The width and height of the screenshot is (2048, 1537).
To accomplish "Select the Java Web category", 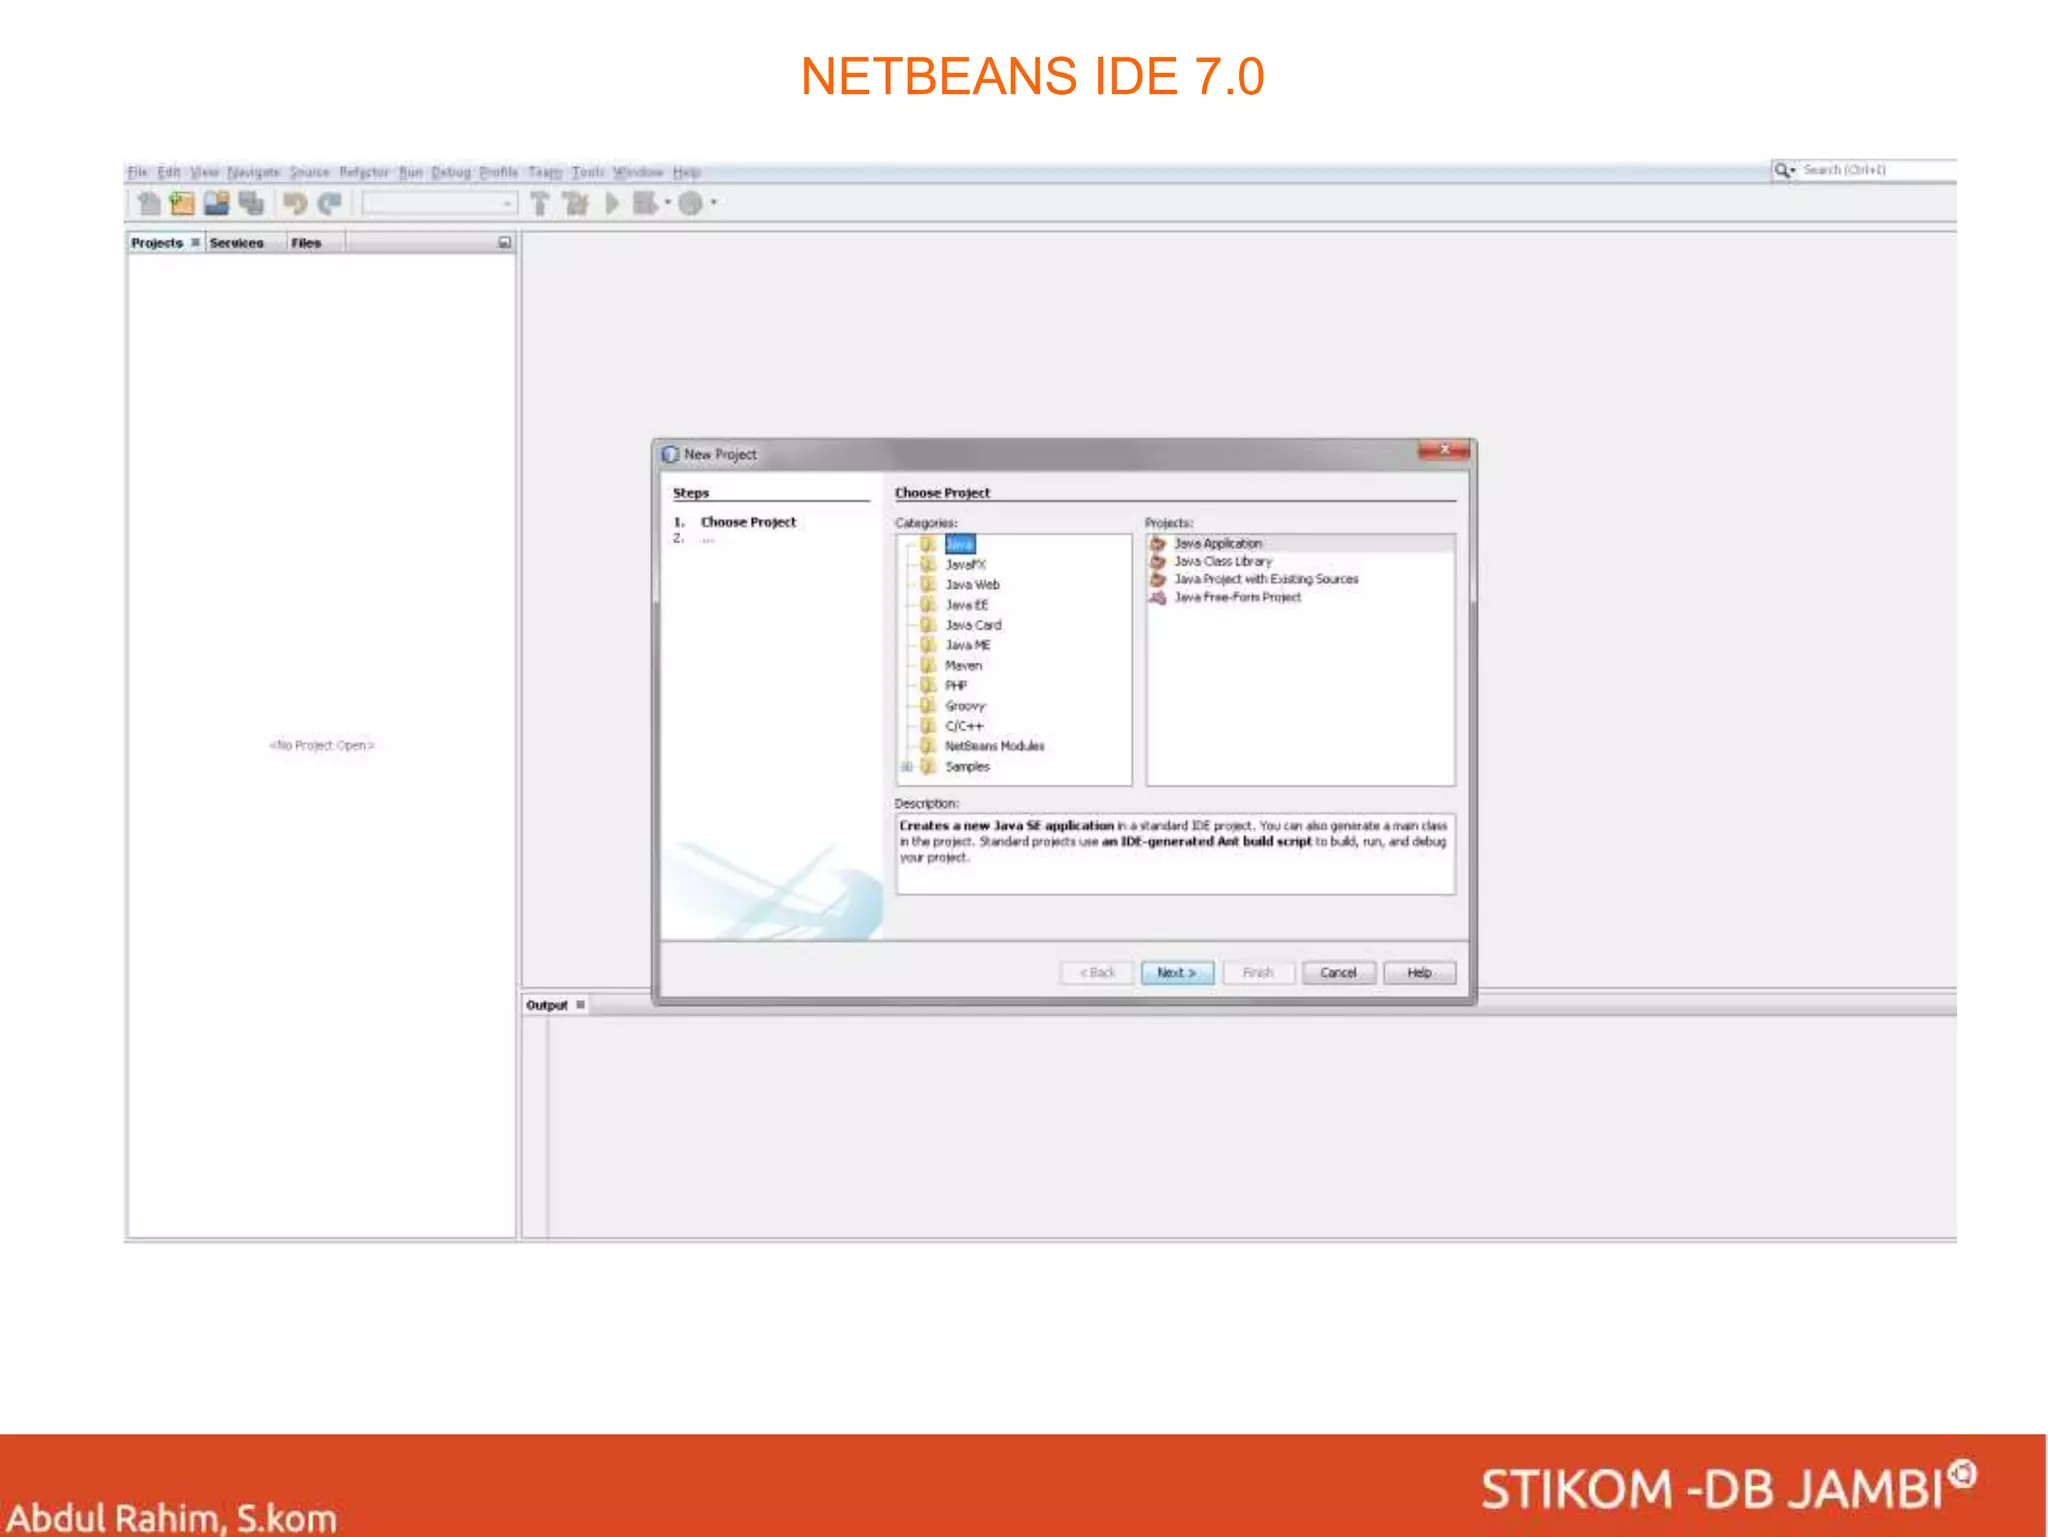I will coord(972,585).
